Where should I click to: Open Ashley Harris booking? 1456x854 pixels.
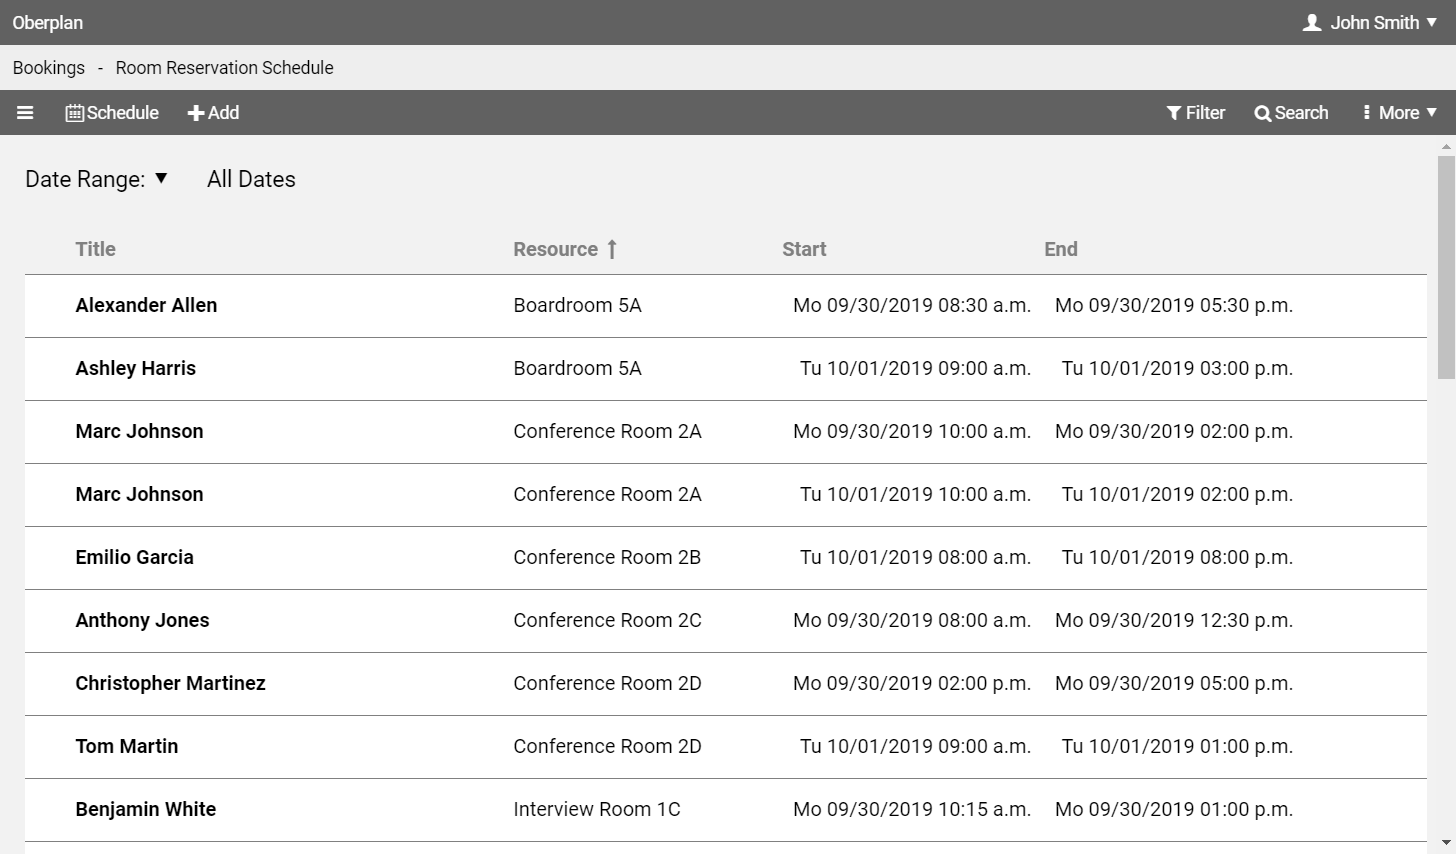coord(136,368)
